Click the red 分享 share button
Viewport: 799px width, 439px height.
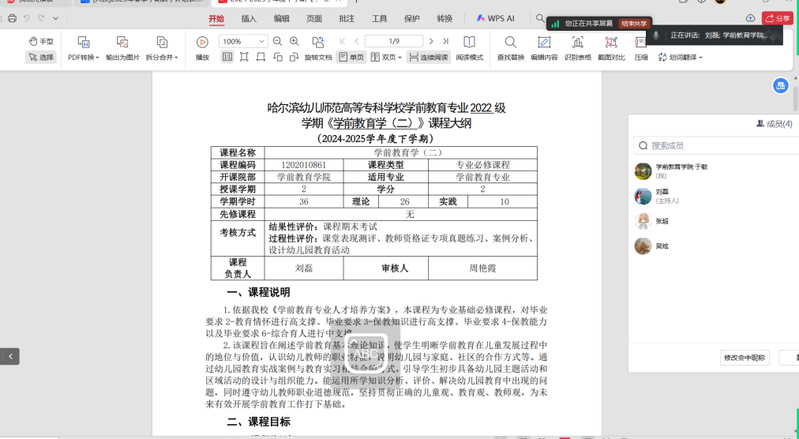pyautogui.click(x=777, y=18)
